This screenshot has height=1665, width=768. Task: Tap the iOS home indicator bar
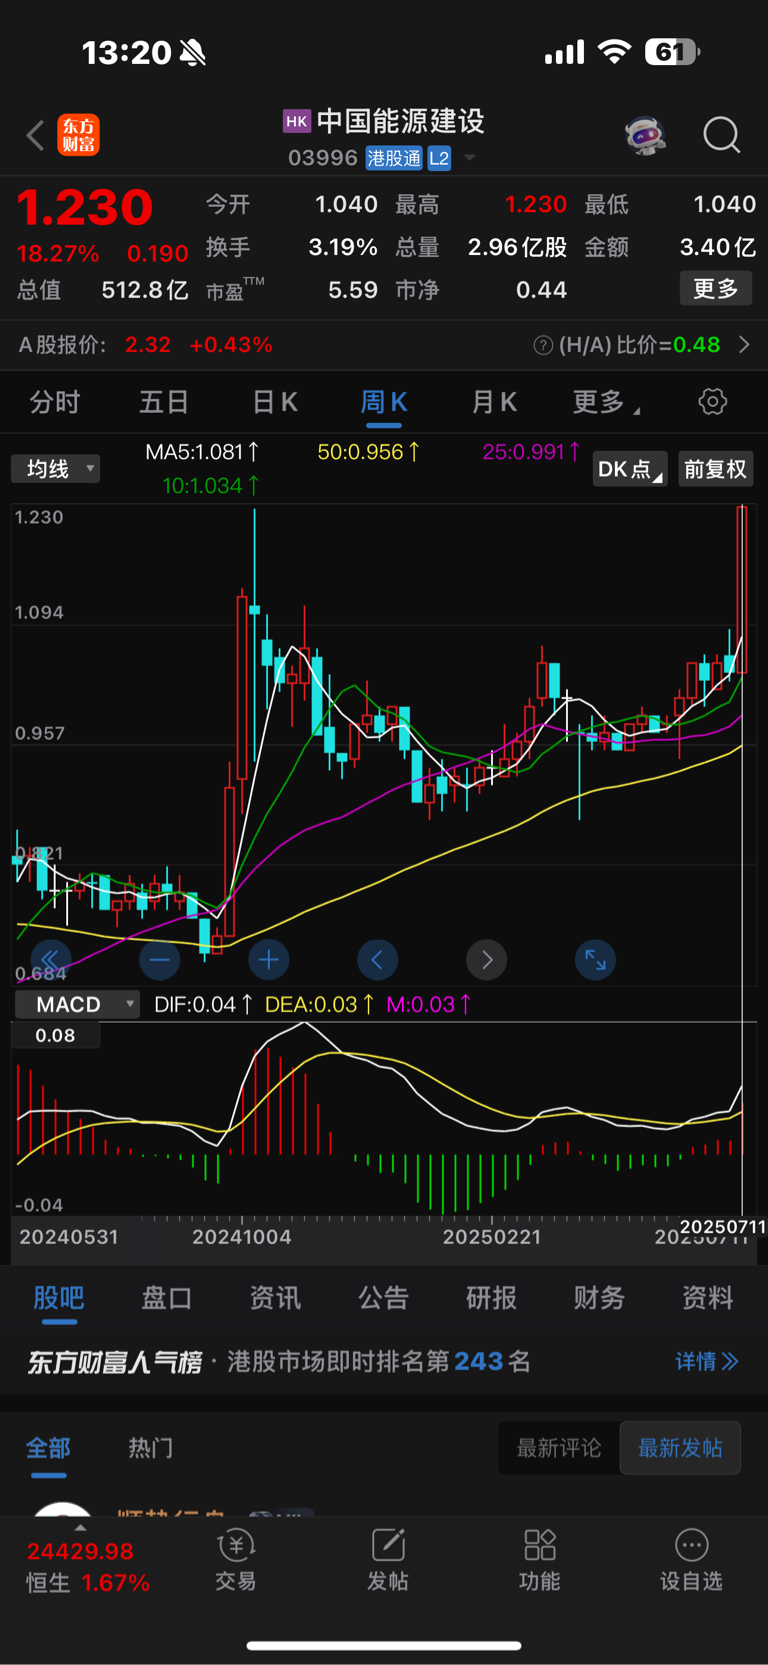(x=384, y=1645)
